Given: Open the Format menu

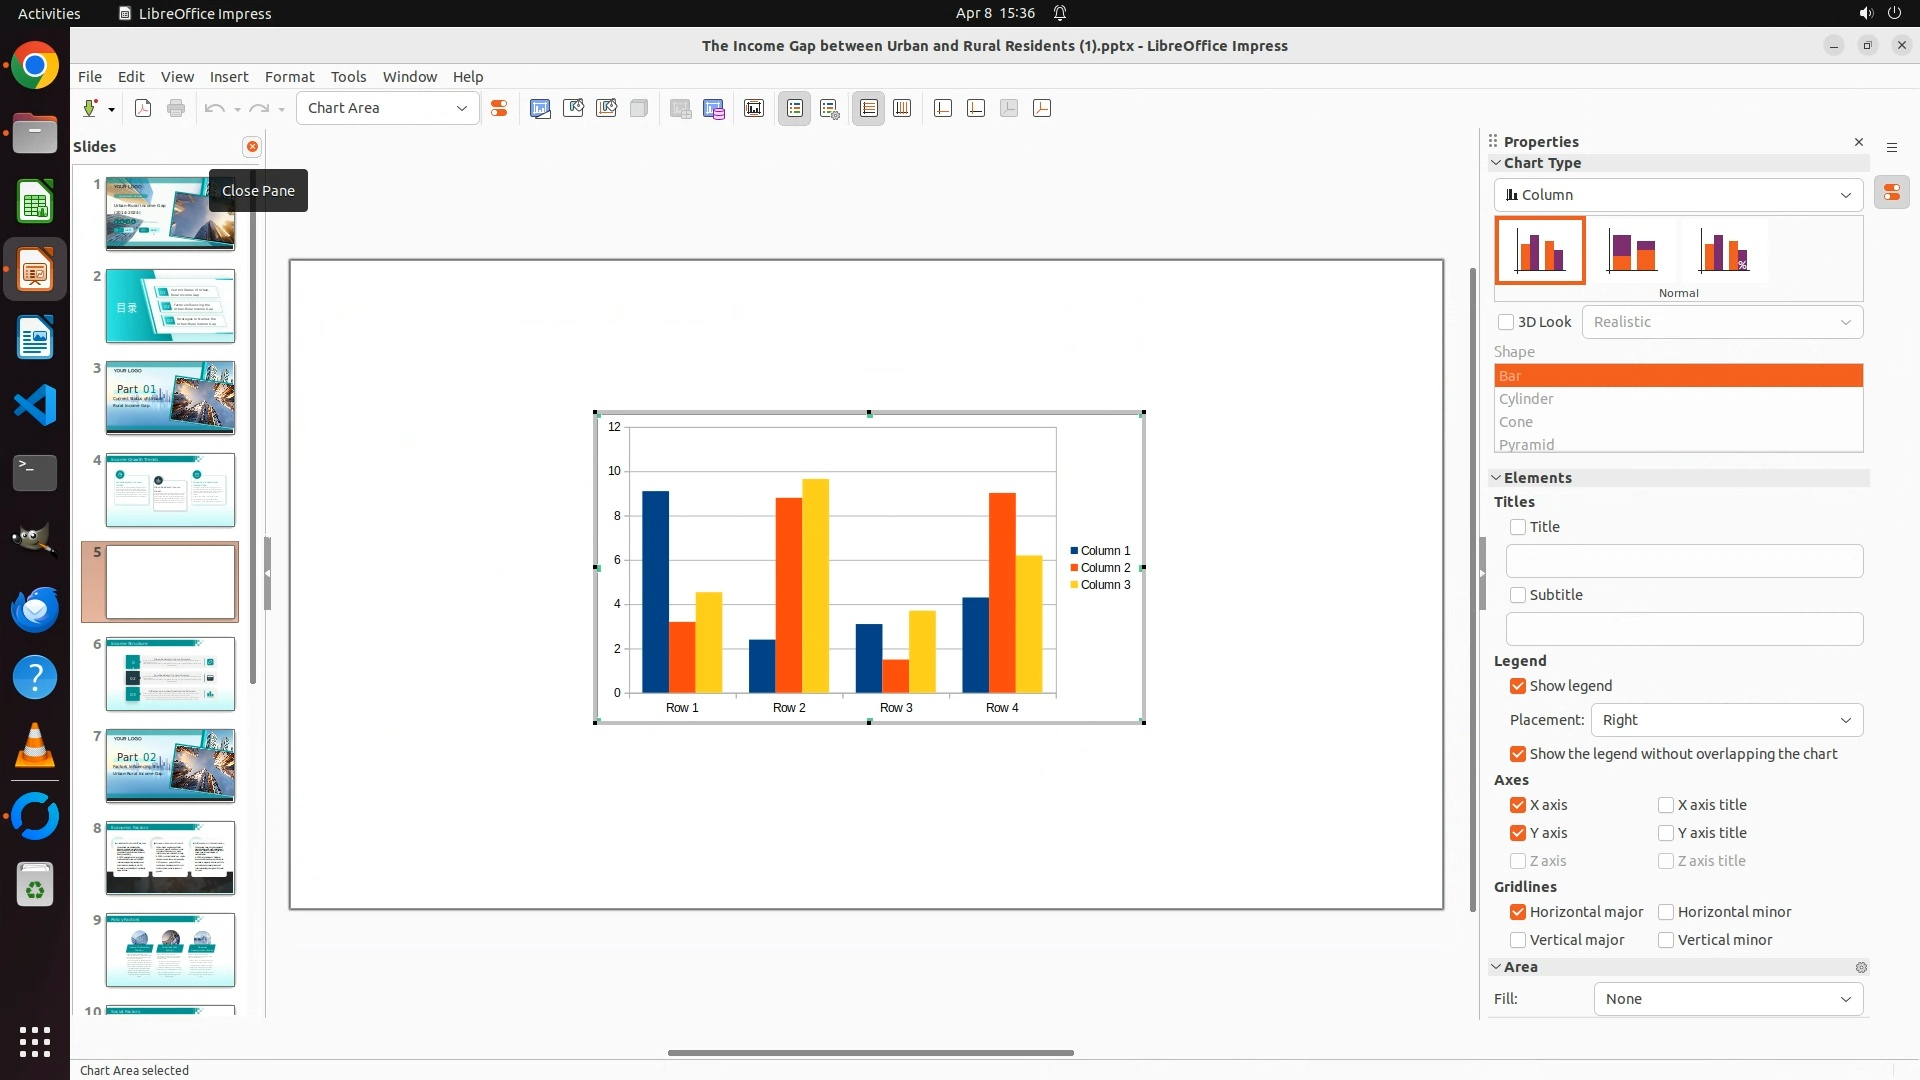Looking at the screenshot, I should click(289, 77).
